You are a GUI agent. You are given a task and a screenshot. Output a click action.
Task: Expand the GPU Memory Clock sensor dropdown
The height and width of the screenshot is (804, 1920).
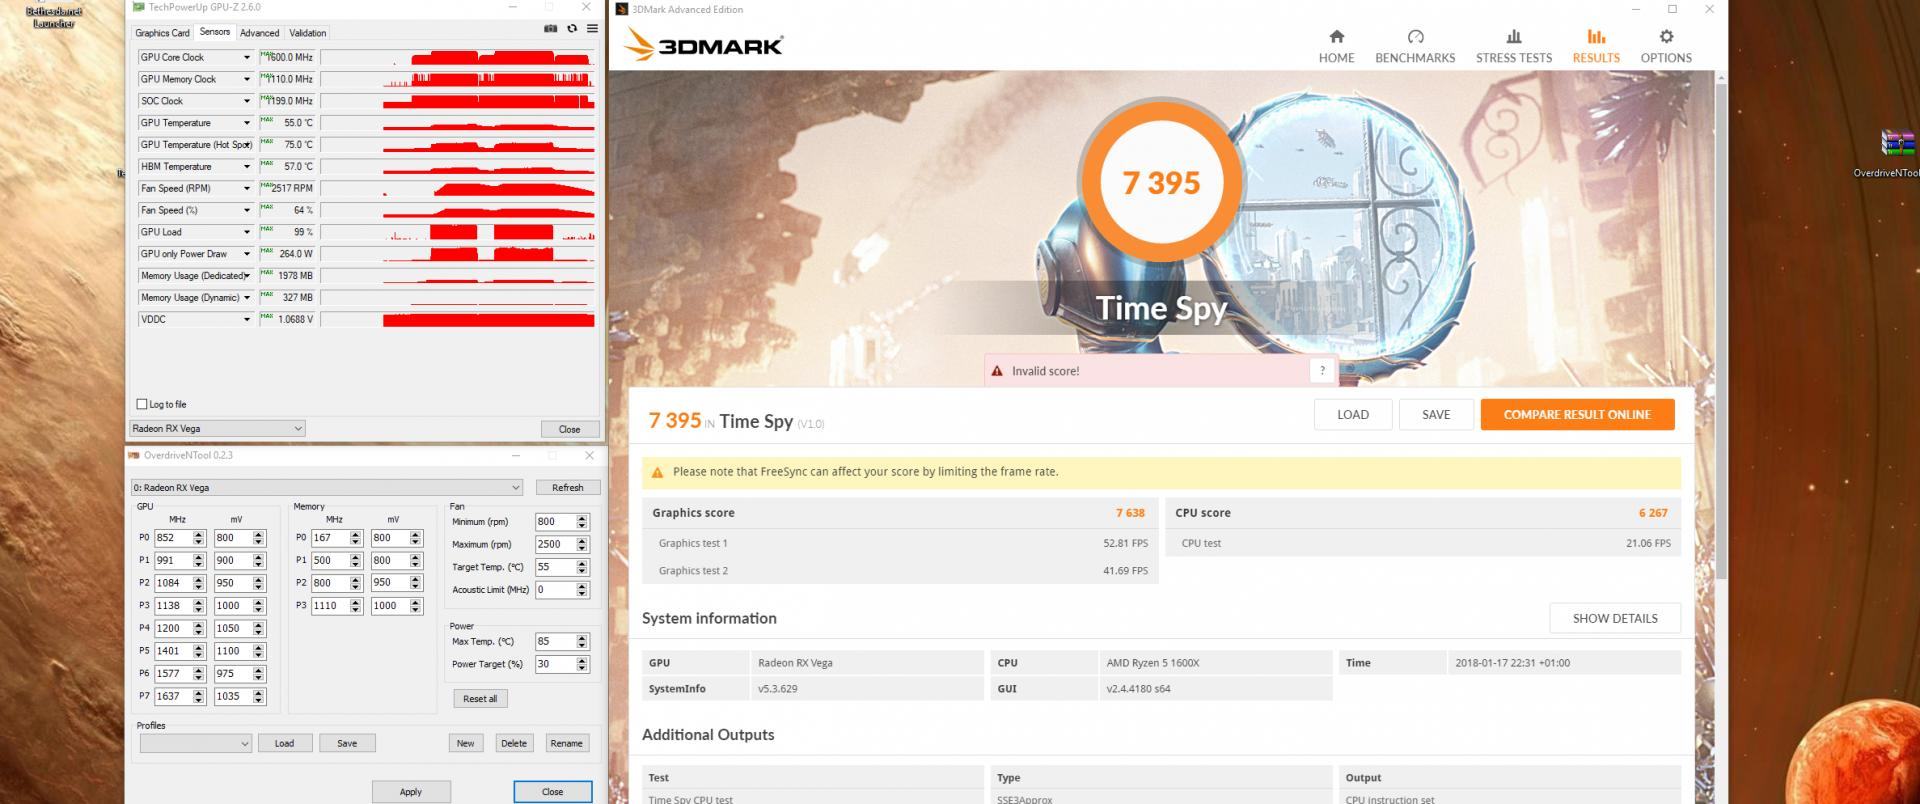coord(247,79)
